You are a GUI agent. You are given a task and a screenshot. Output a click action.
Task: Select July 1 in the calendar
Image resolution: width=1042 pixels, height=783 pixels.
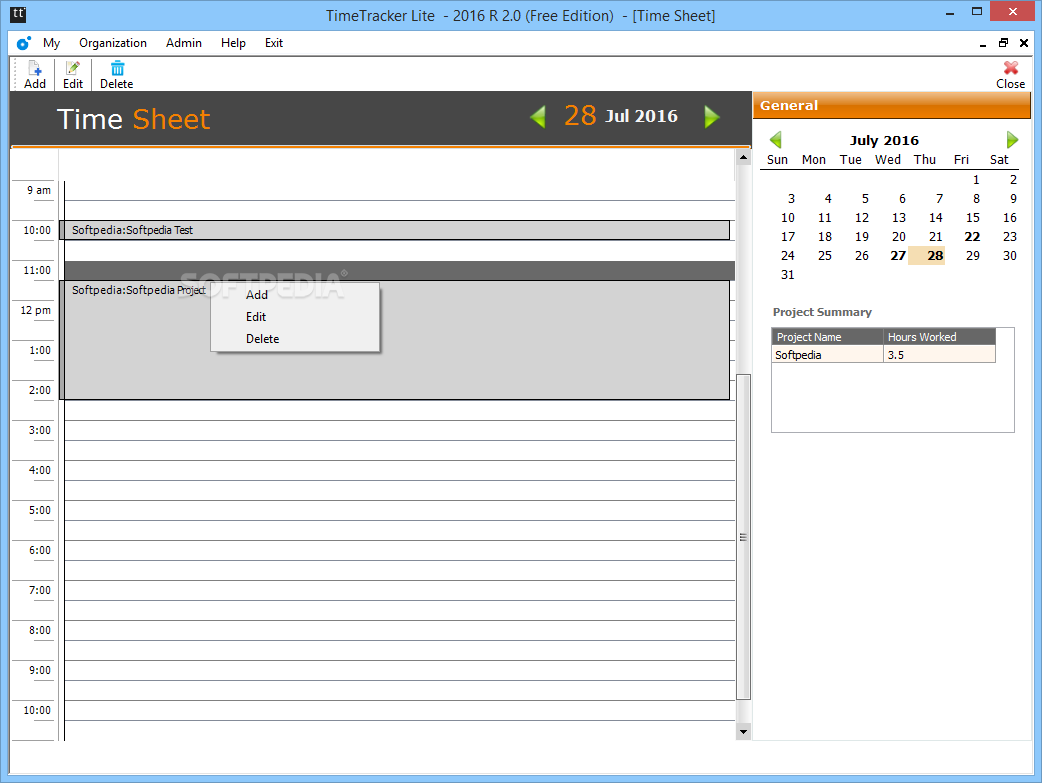[976, 179]
